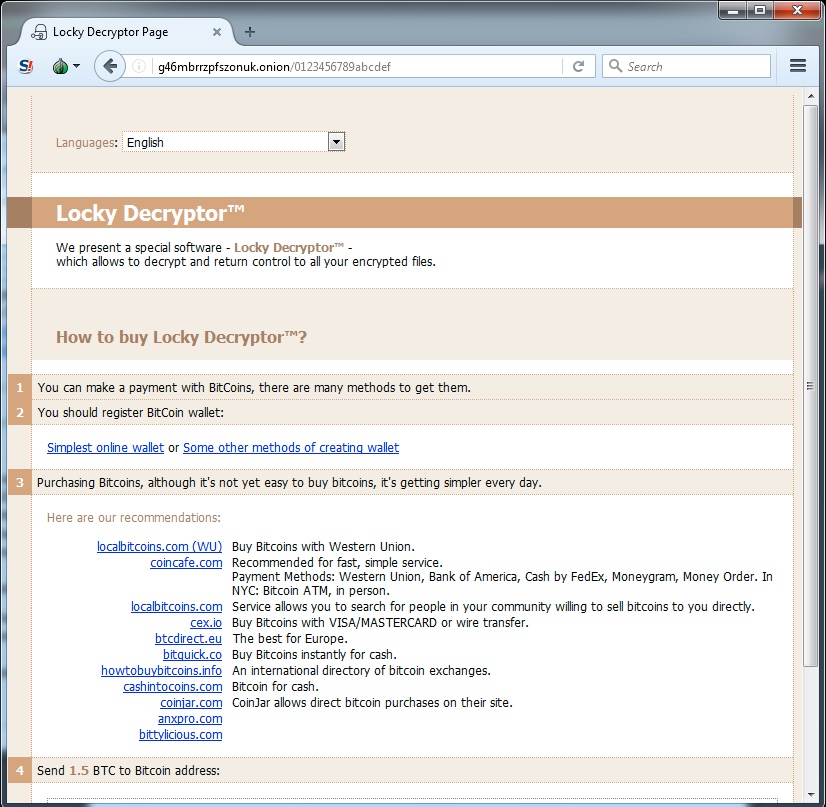Open the Simplest online wallet link
Screen dimensions: 826x807
click(105, 448)
